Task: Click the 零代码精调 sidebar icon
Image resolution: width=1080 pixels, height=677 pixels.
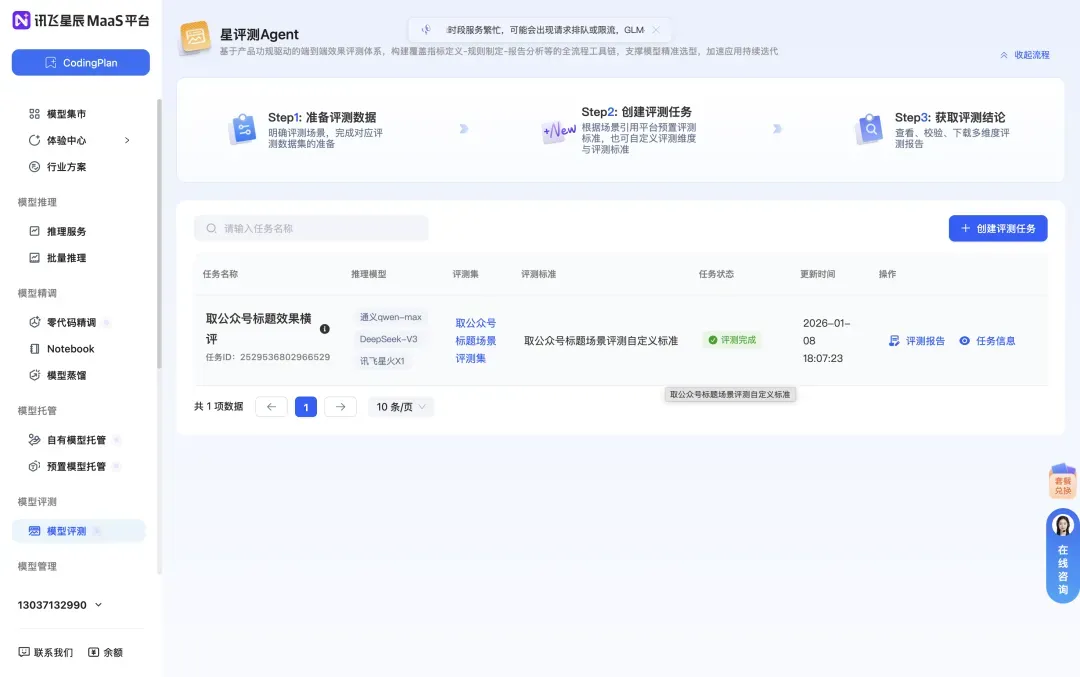Action: coord(34,322)
